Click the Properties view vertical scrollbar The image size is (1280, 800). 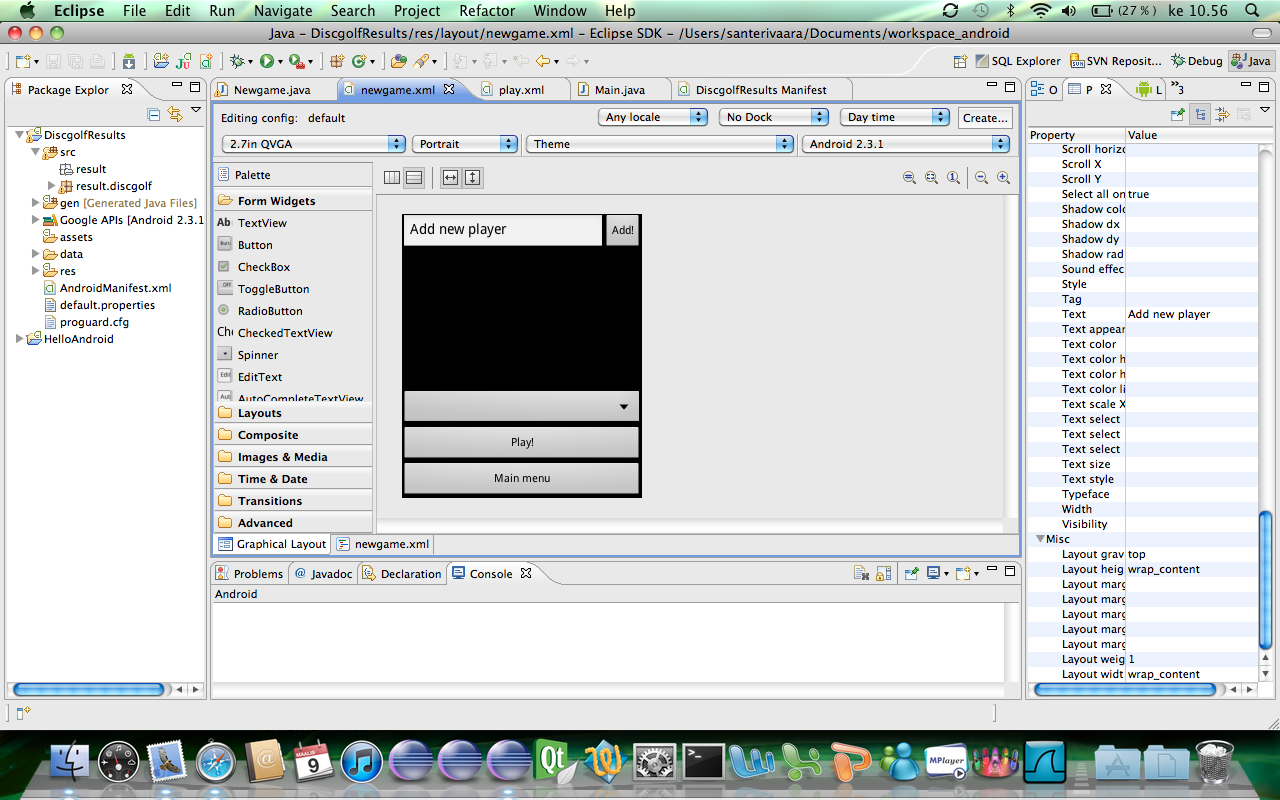click(x=1266, y=580)
